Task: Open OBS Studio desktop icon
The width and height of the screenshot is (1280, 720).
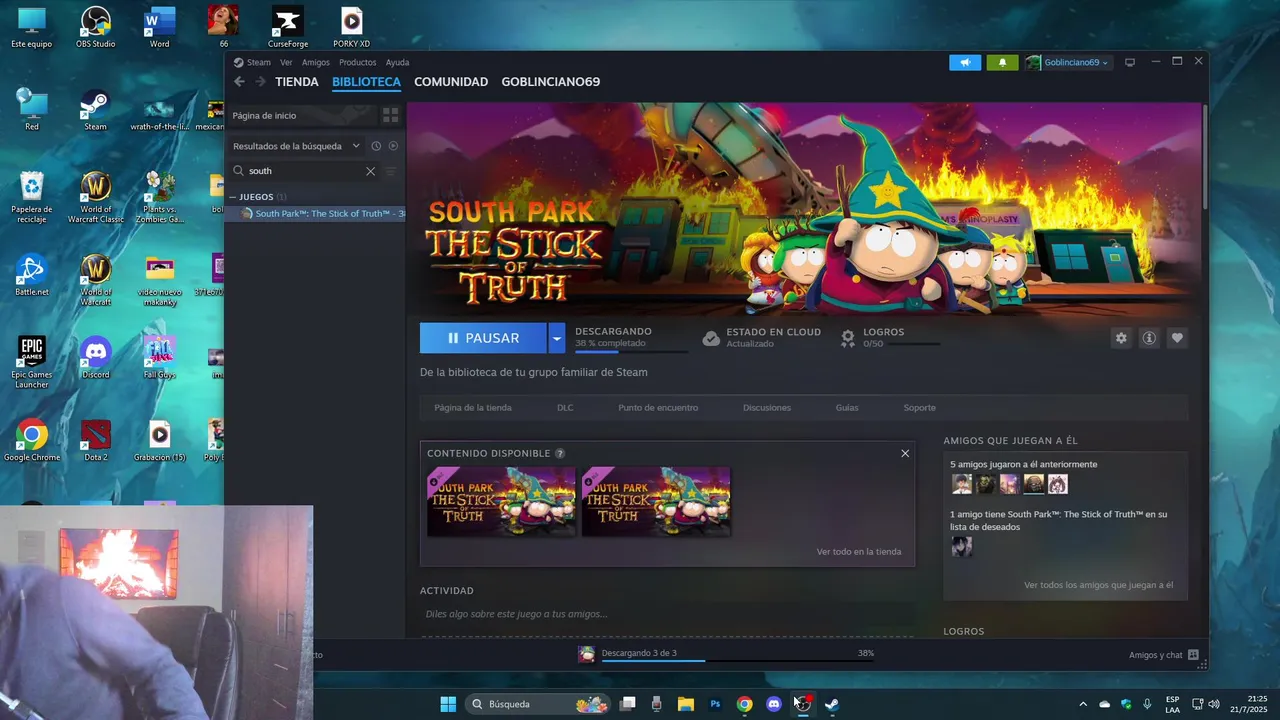Action: click(x=95, y=27)
